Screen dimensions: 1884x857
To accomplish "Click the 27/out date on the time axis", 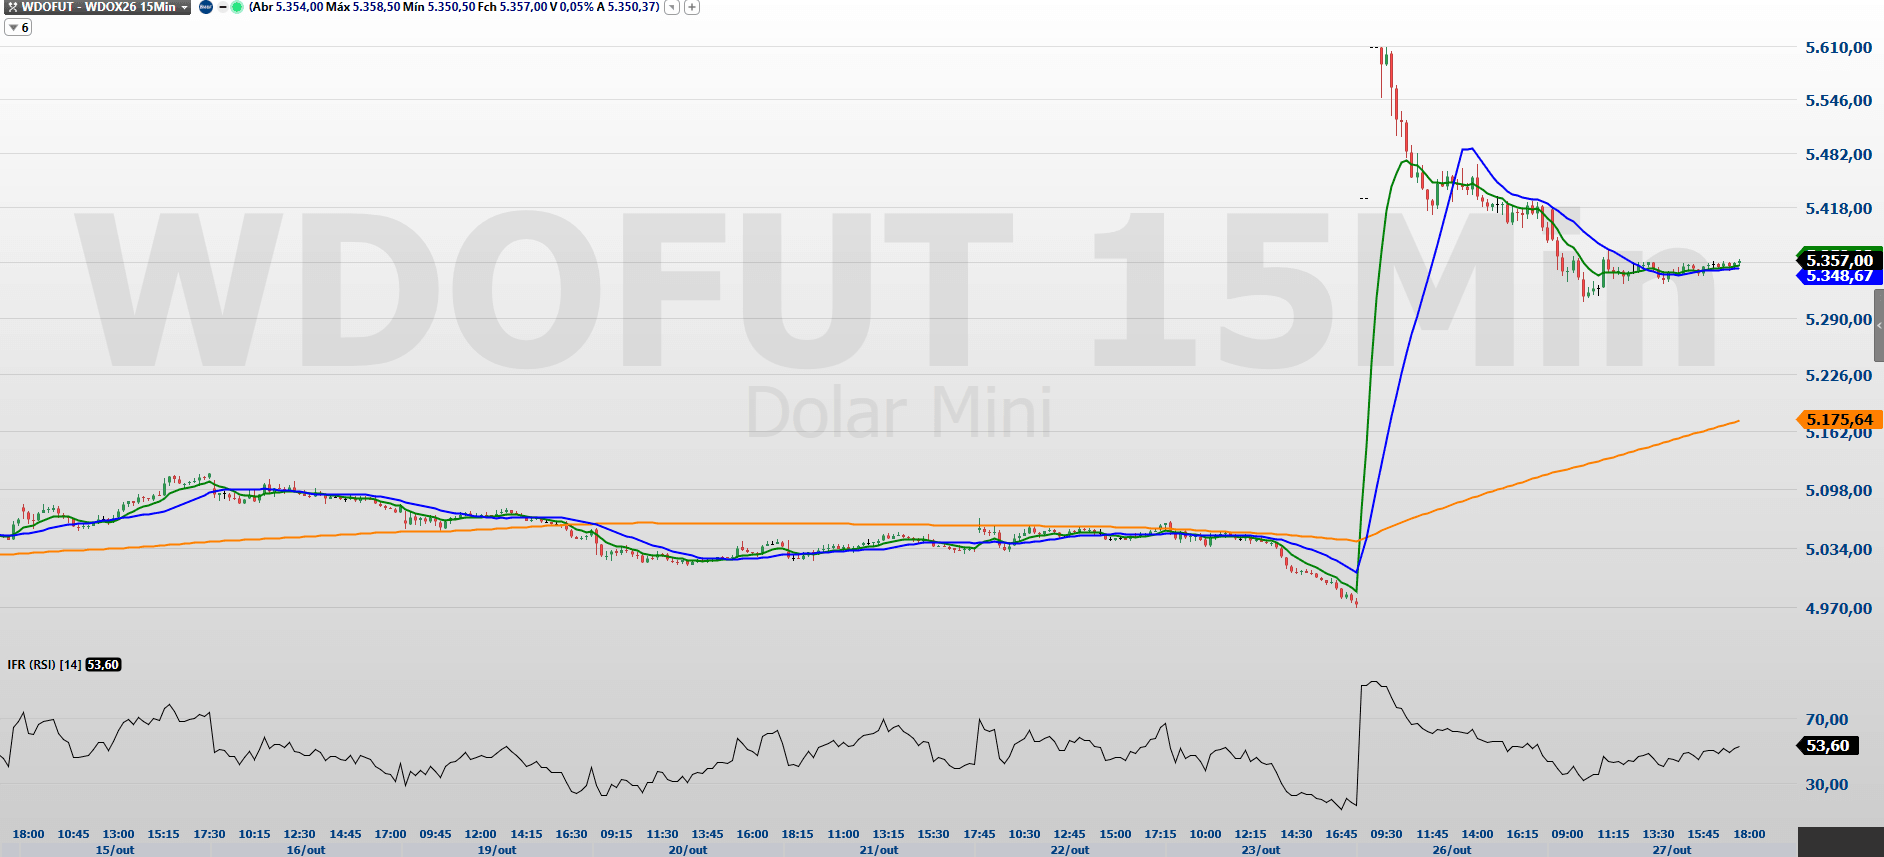I will click(x=1672, y=850).
